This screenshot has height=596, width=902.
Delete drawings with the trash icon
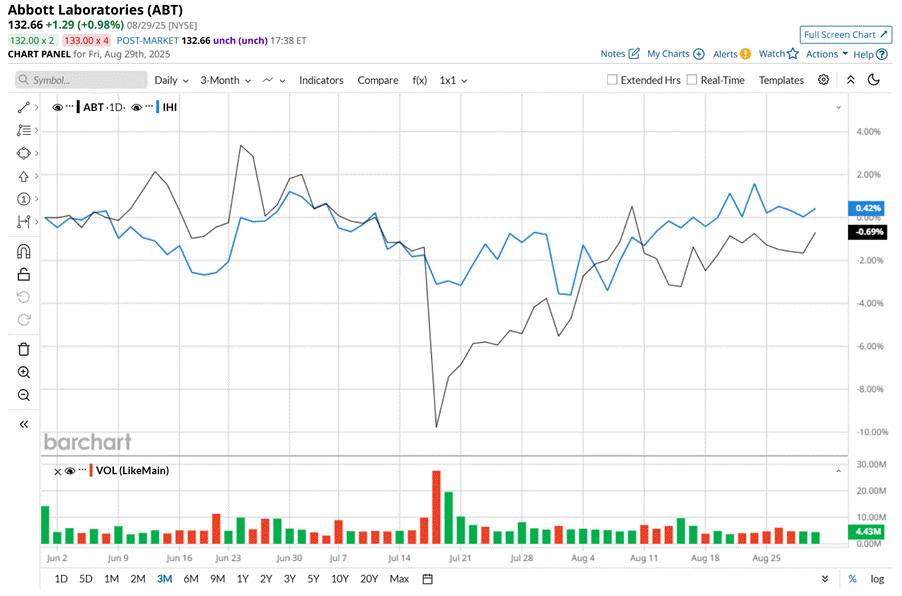24,349
